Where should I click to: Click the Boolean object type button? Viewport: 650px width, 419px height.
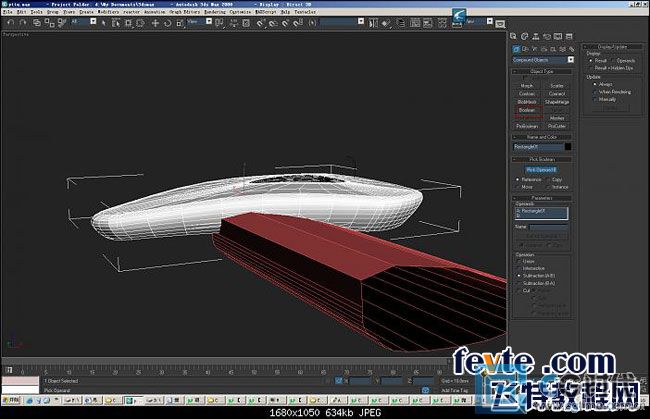[x=527, y=110]
